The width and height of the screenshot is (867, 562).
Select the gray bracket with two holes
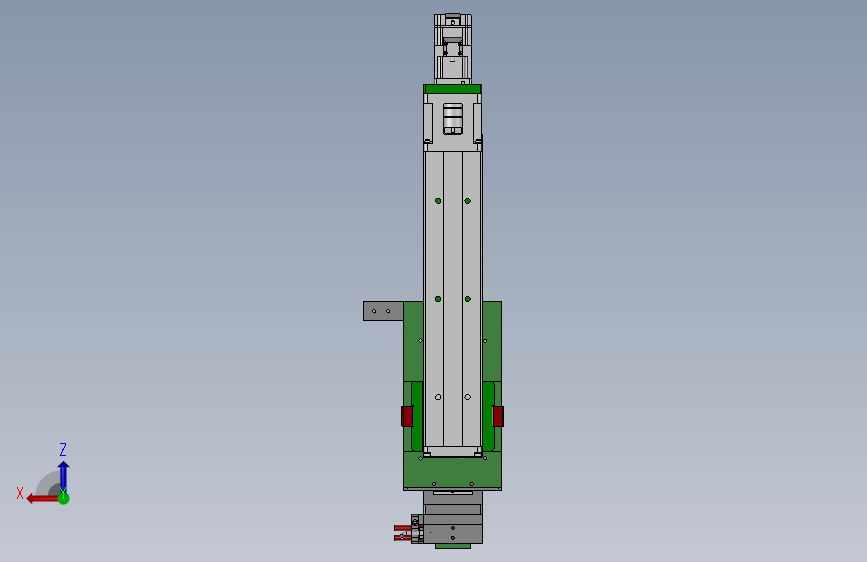click(383, 311)
